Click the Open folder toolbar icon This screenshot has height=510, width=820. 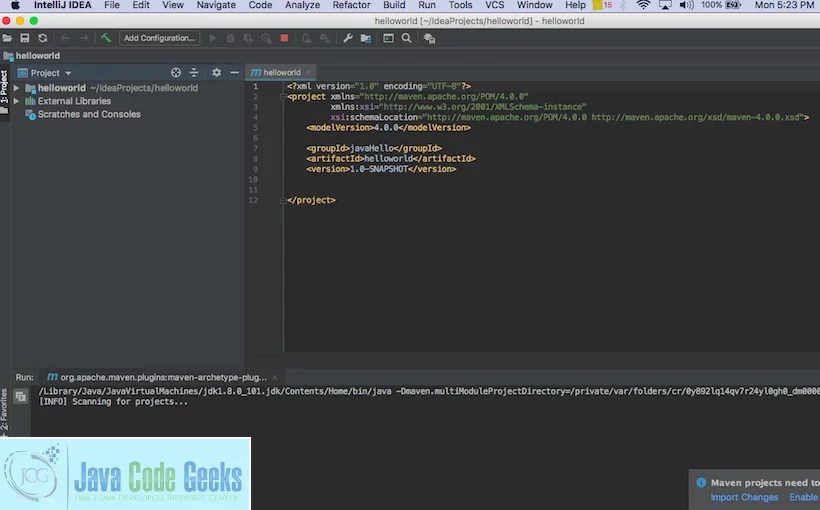coord(7,38)
